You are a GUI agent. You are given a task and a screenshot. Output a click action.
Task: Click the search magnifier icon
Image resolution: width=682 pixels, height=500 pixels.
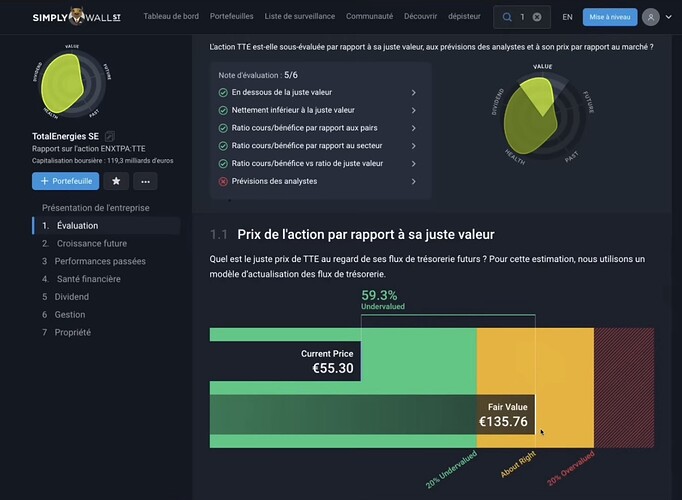(x=507, y=17)
